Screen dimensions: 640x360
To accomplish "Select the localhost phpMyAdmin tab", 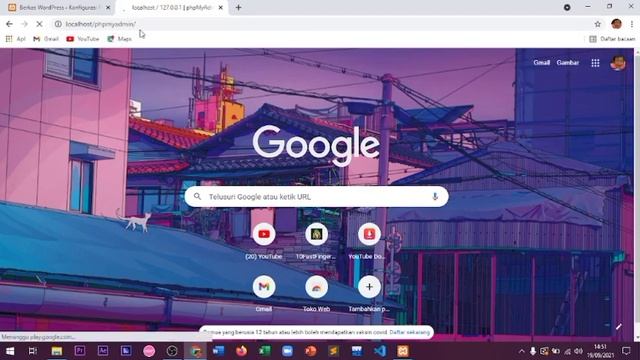I will (x=171, y=7).
